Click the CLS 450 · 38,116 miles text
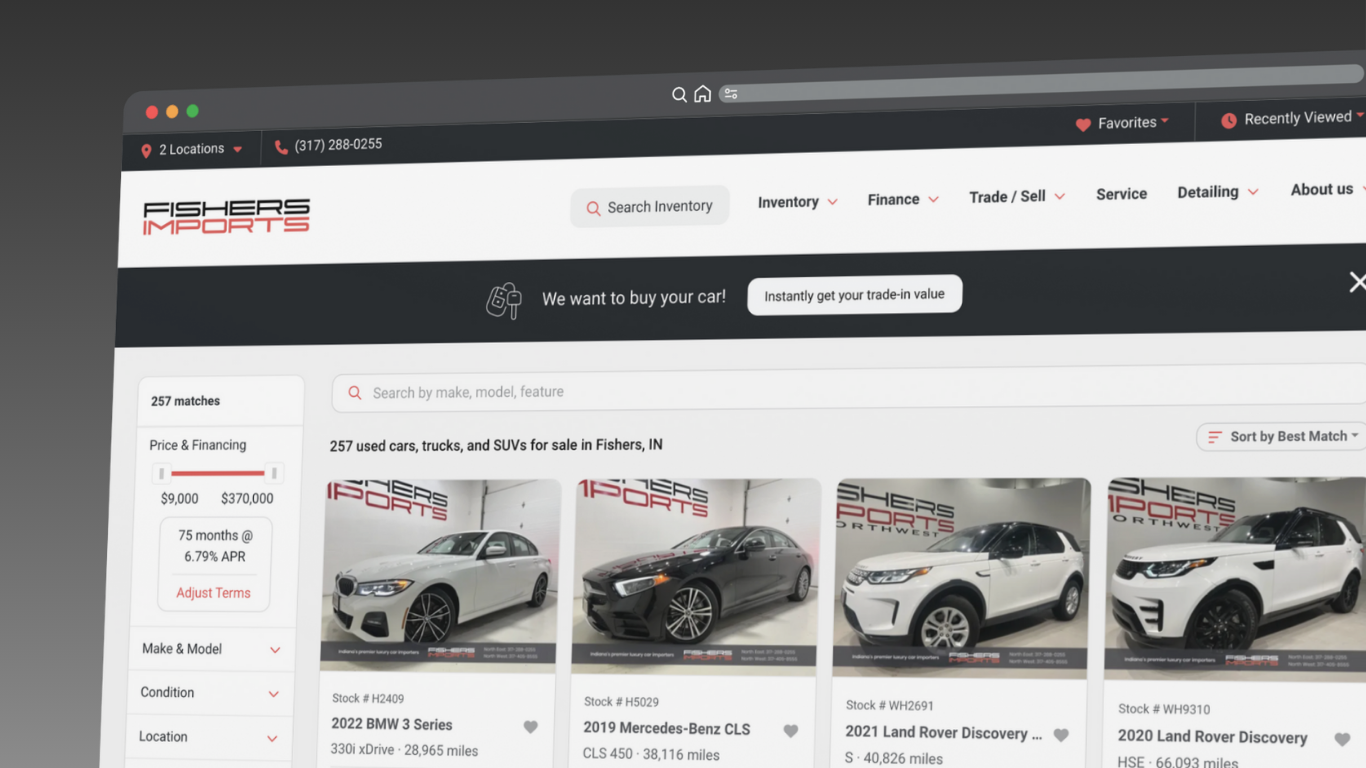 (651, 755)
